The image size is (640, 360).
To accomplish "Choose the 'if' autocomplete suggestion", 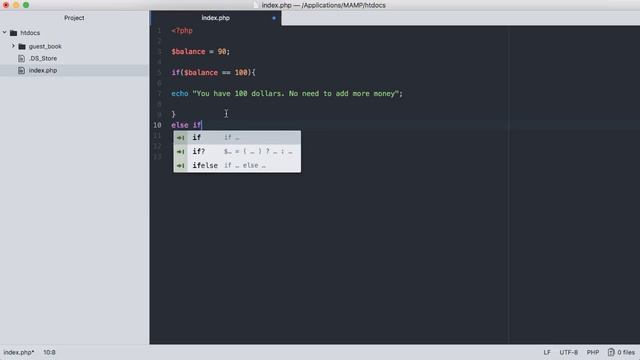I will 237,138.
